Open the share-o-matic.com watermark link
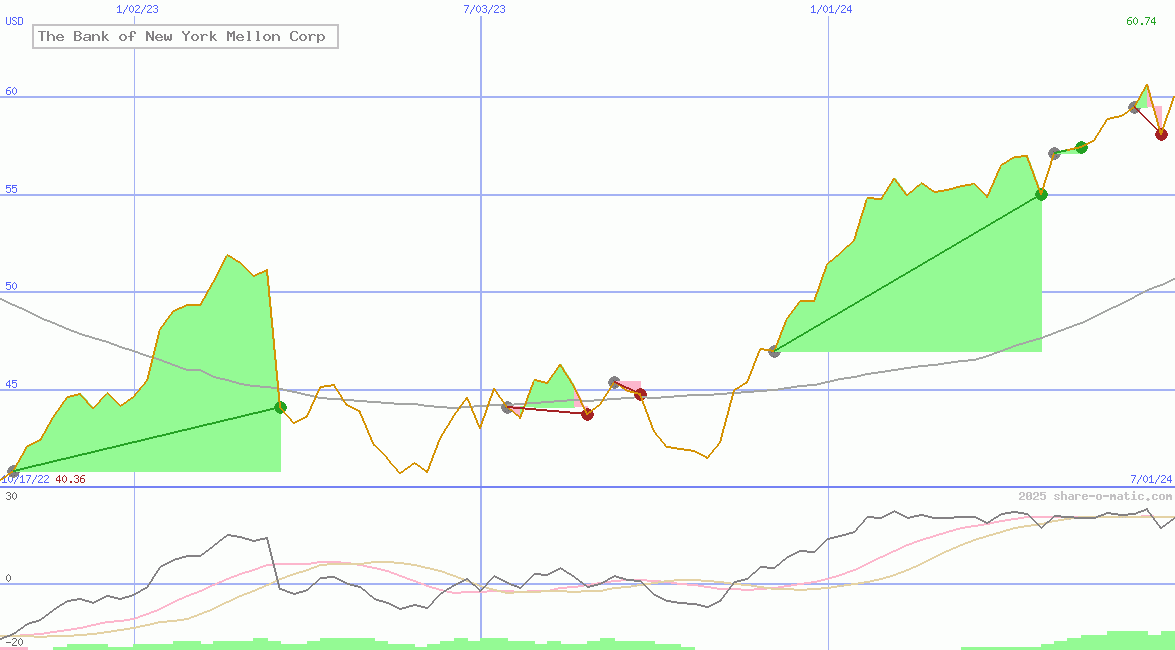Image resolution: width=1175 pixels, height=650 pixels. click(x=1095, y=496)
